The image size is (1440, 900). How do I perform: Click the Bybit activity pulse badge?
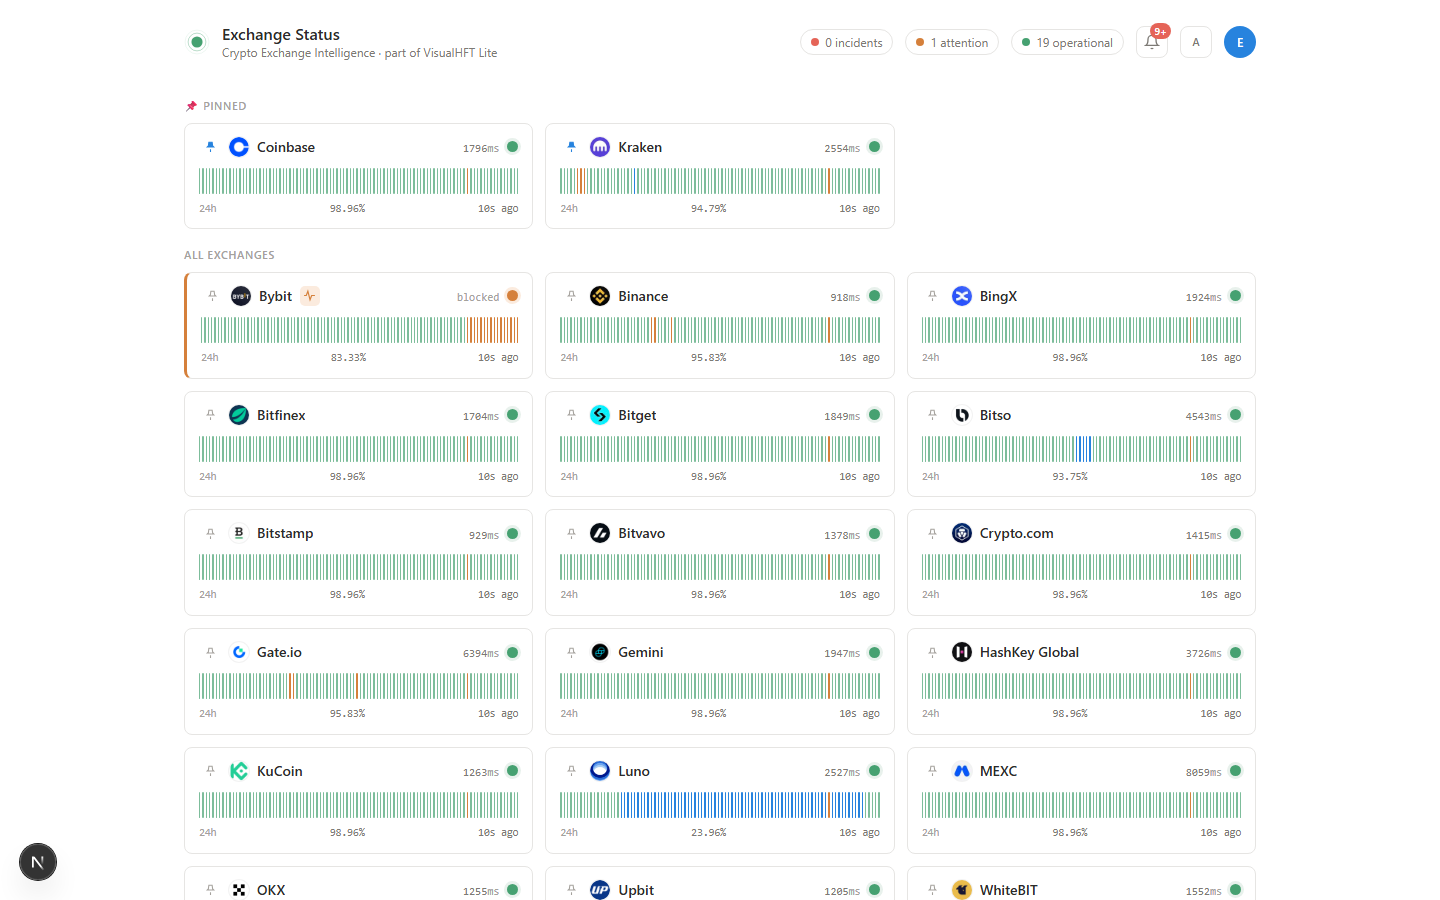pos(310,296)
